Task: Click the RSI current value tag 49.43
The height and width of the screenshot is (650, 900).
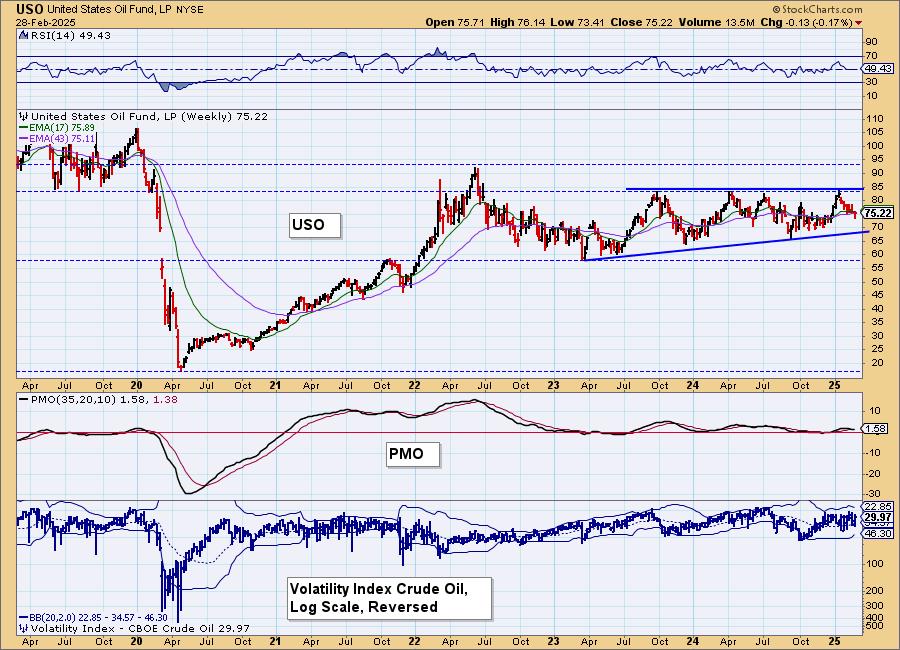Action: click(879, 68)
